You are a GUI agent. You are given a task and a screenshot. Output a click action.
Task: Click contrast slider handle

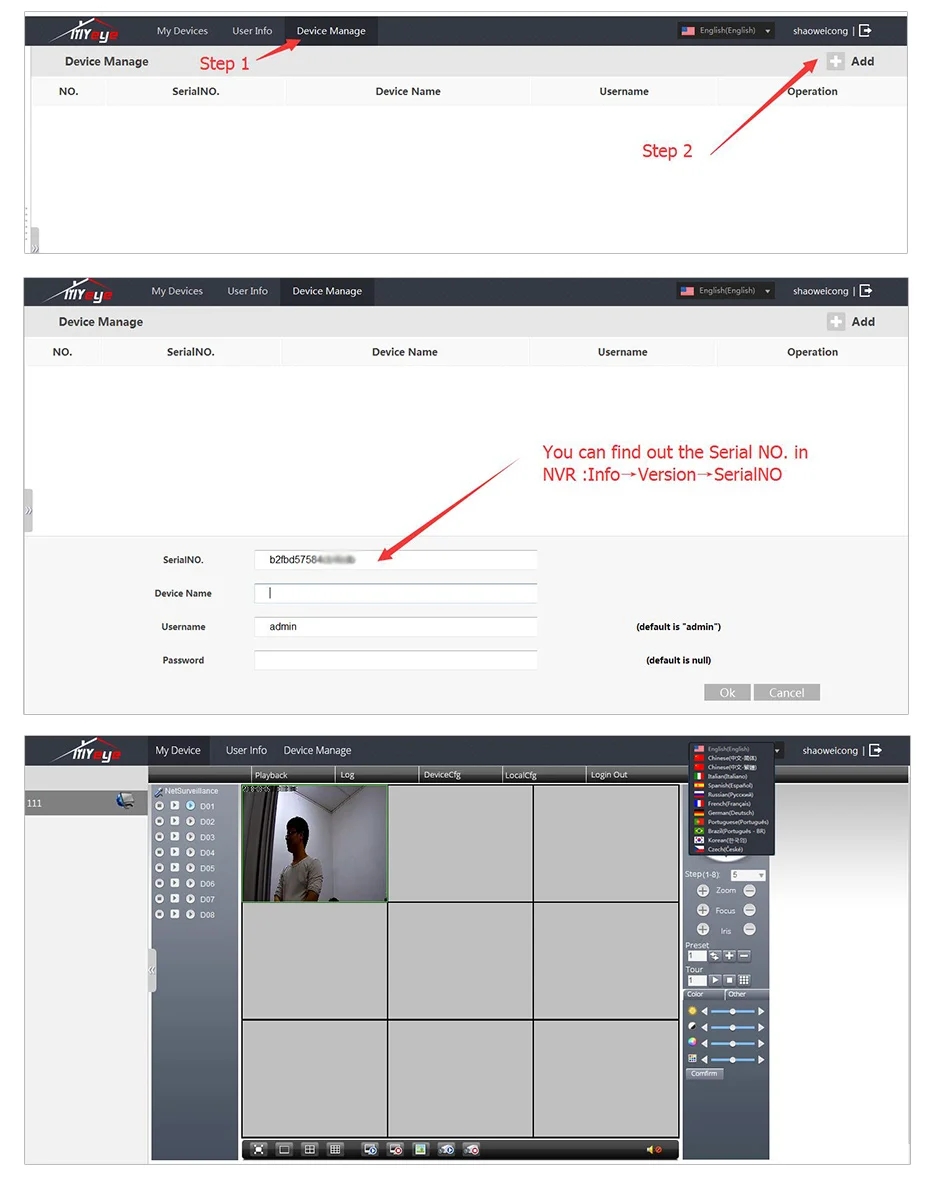pos(732,1027)
